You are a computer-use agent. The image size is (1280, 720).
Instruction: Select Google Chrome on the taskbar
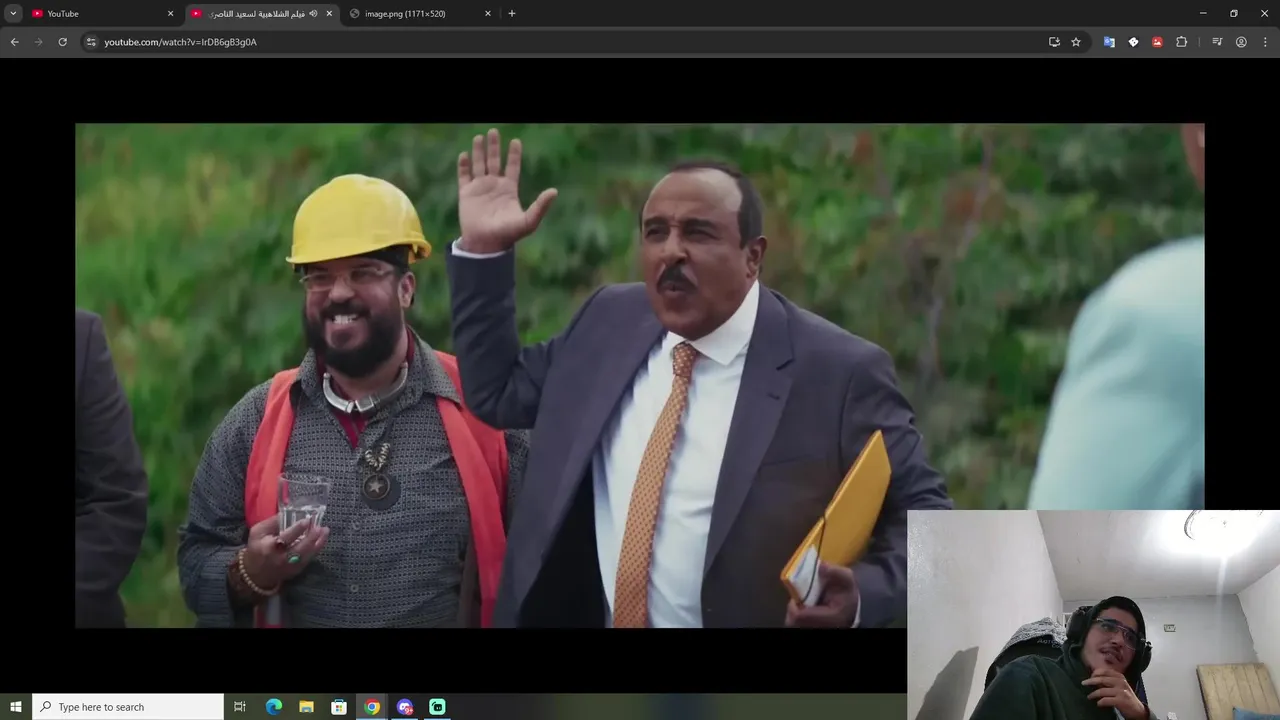click(372, 707)
